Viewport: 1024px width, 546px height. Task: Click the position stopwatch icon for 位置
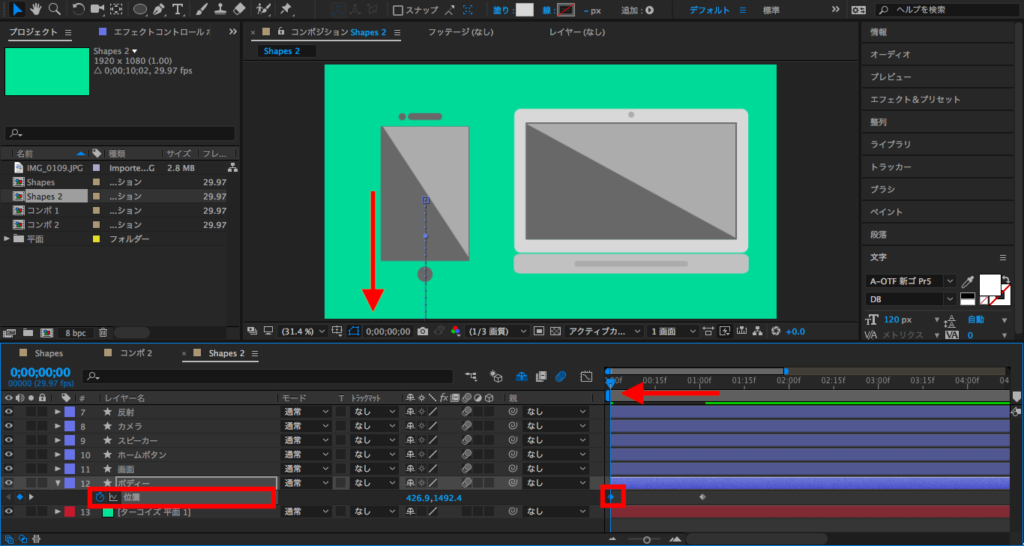pos(99,497)
